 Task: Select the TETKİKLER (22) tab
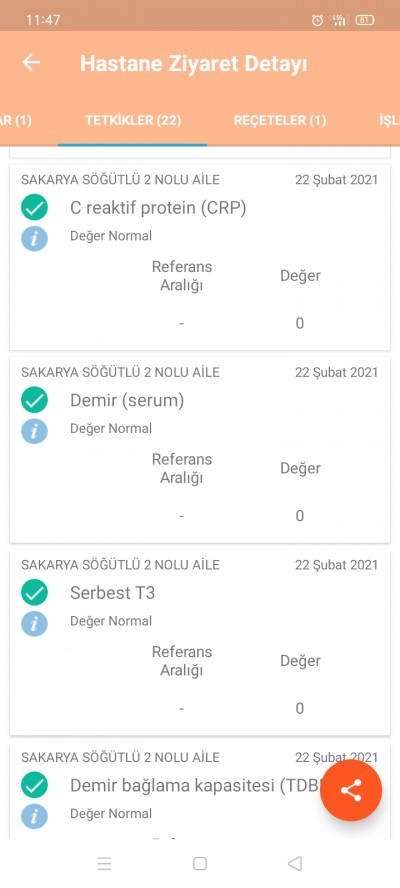pyautogui.click(x=133, y=121)
